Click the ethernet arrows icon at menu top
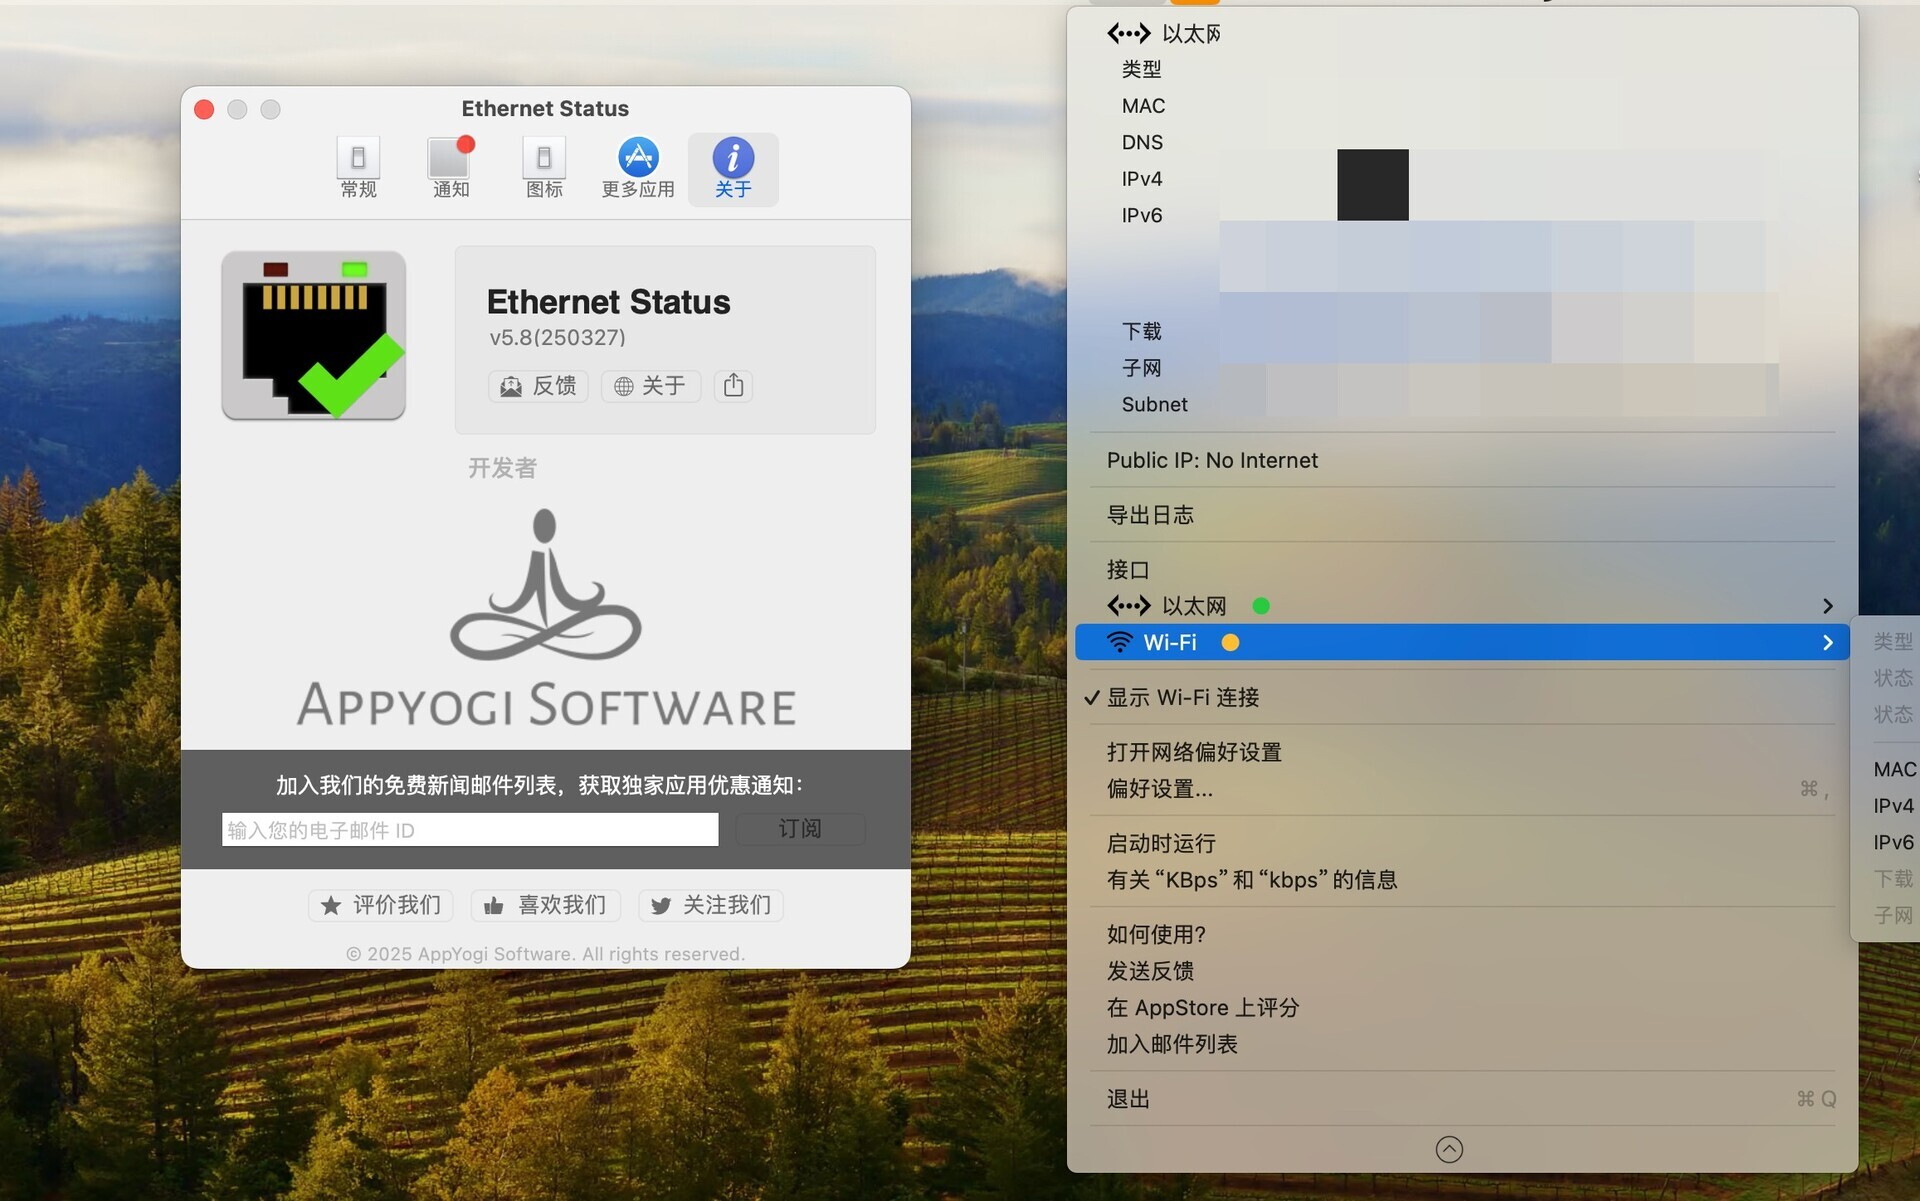This screenshot has height=1201, width=1920. pos(1128,34)
